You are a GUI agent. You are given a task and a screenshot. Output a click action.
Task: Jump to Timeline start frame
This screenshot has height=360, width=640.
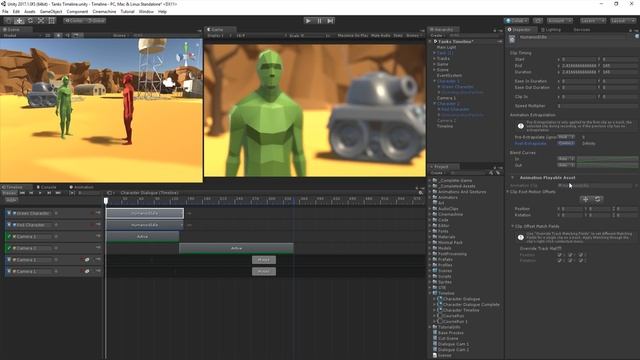click(22, 193)
